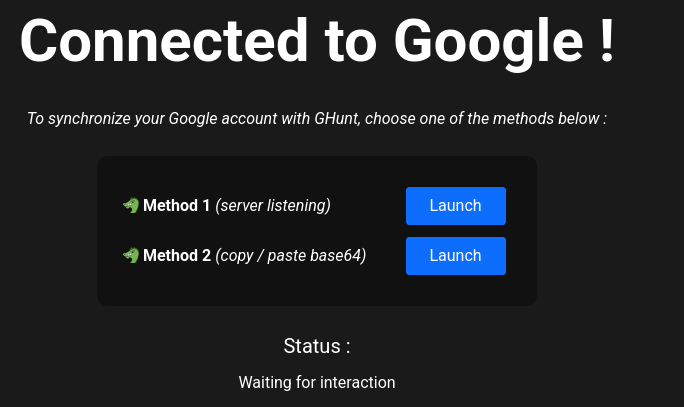Image resolution: width=684 pixels, height=407 pixels.
Task: Click the word "Connected" in the heading
Action: [x=164, y=41]
